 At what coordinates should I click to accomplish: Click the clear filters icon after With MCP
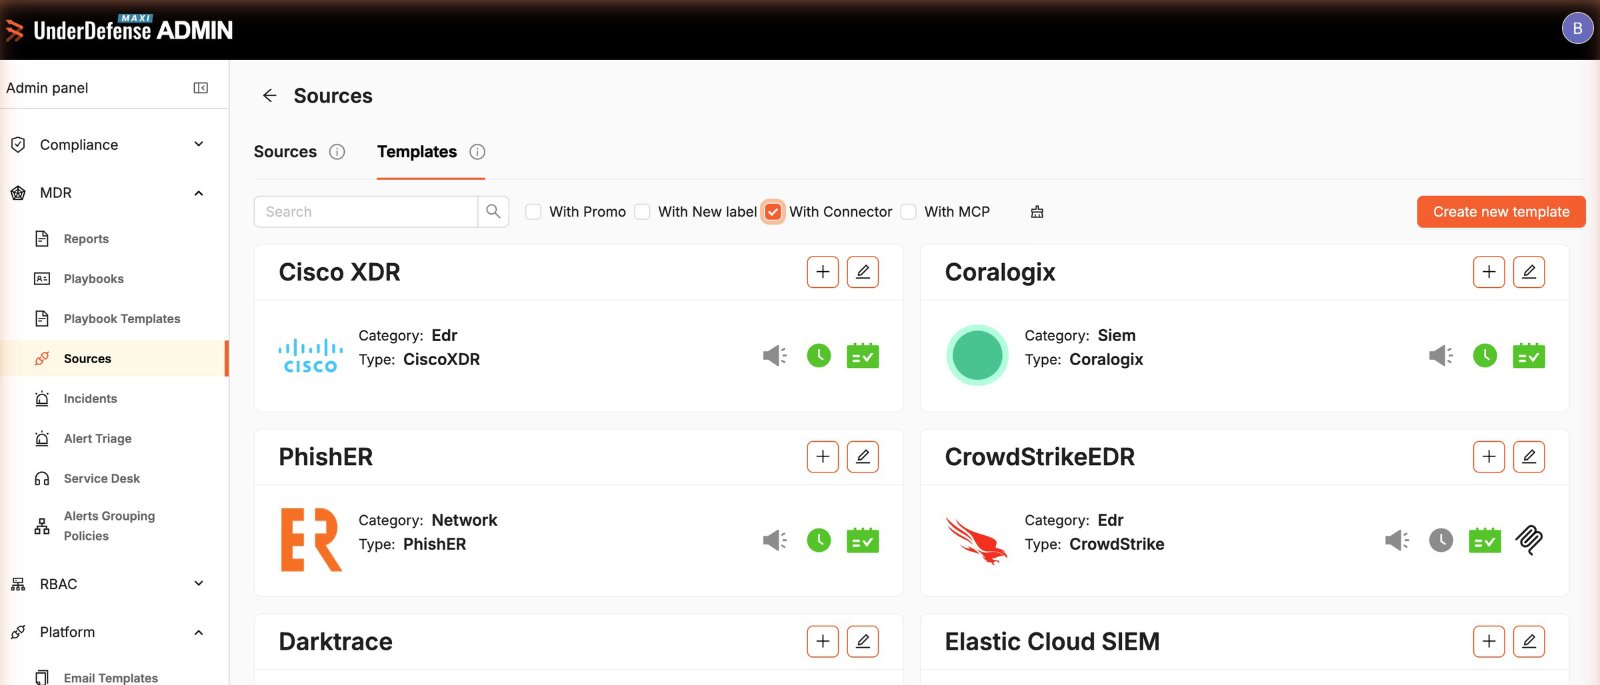[x=1037, y=212]
